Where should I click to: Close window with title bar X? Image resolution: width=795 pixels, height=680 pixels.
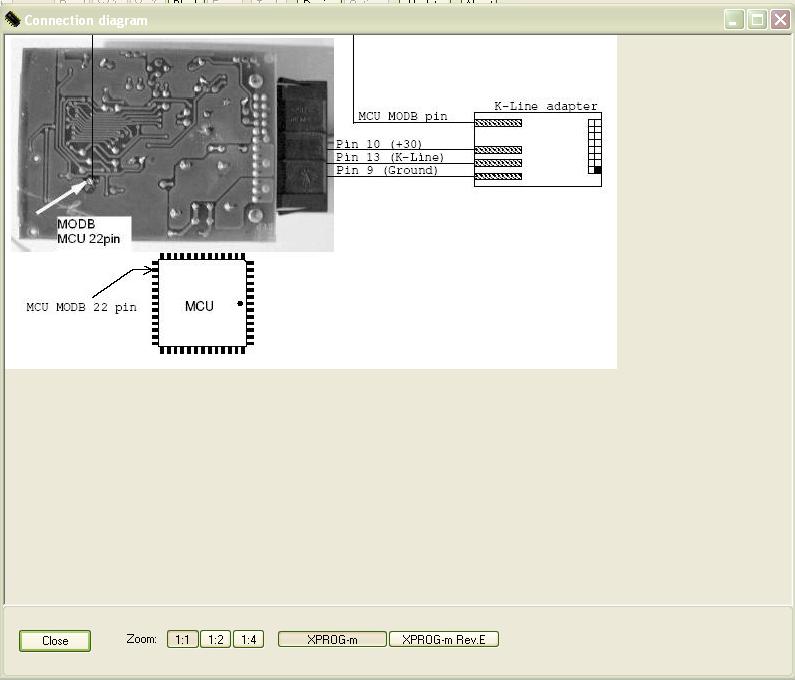780,20
